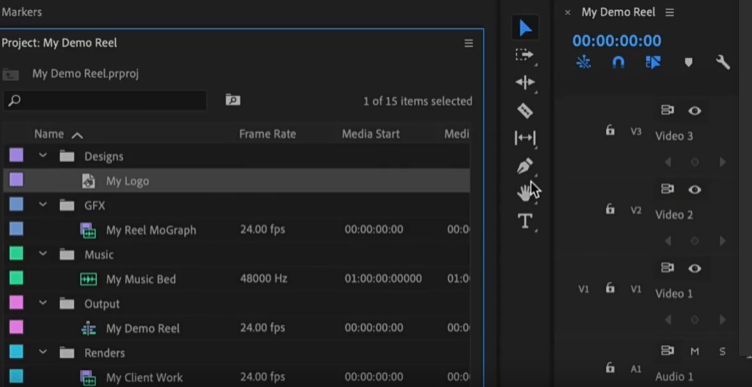Open the Project panel menu
The height and width of the screenshot is (387, 752).
(469, 43)
